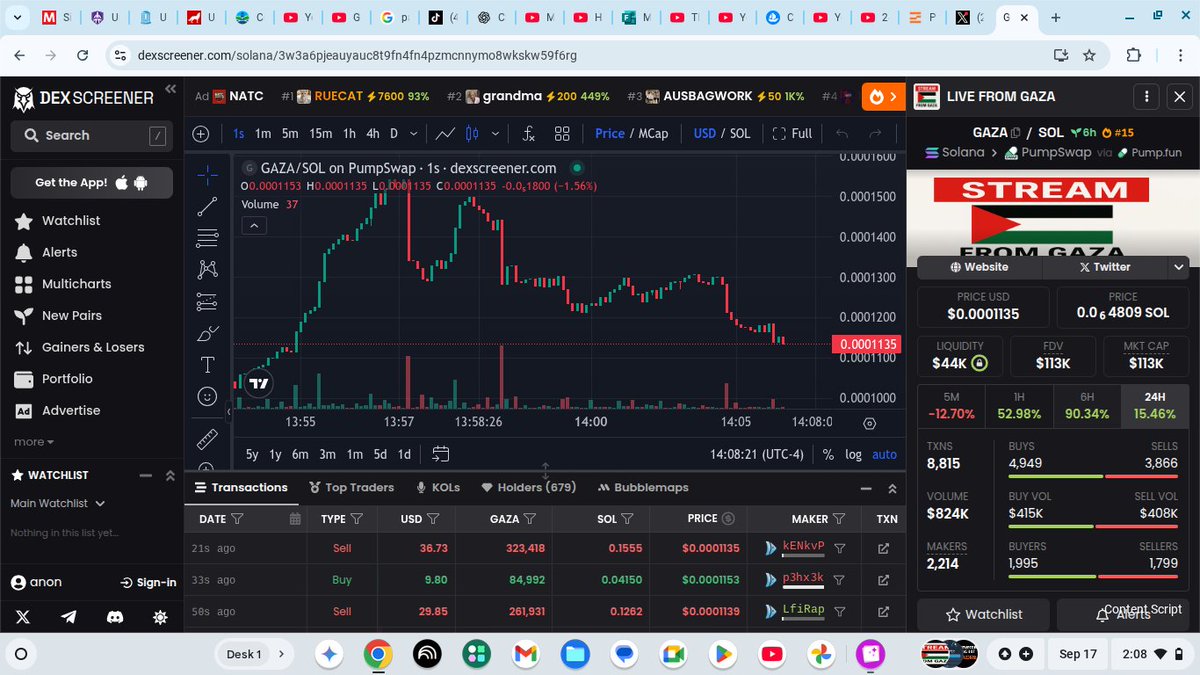Select the 1H stats tab
Viewport: 1200px width, 675px height.
pos(1019,406)
